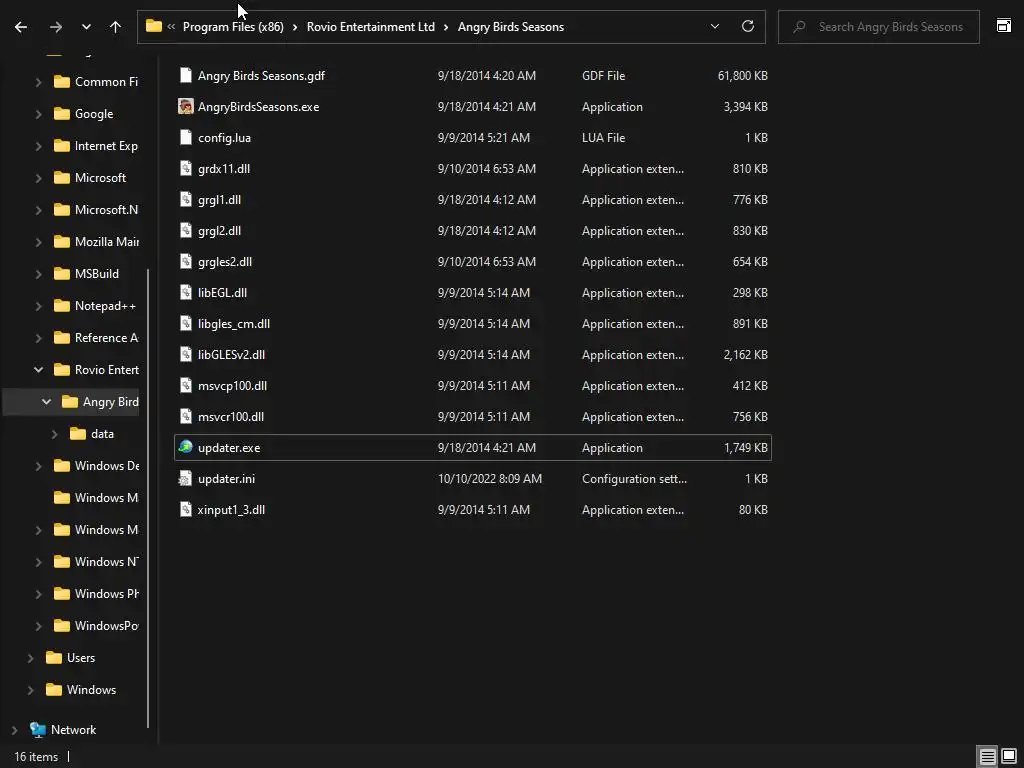Select config.lua file icon

[x=186, y=137]
